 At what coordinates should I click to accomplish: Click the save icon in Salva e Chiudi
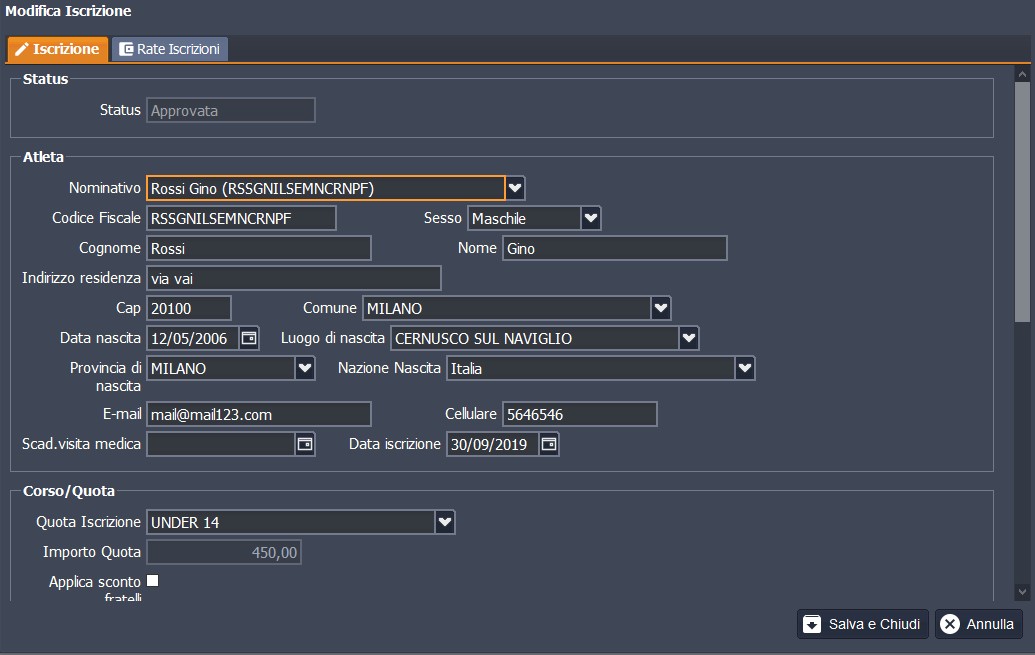(812, 624)
